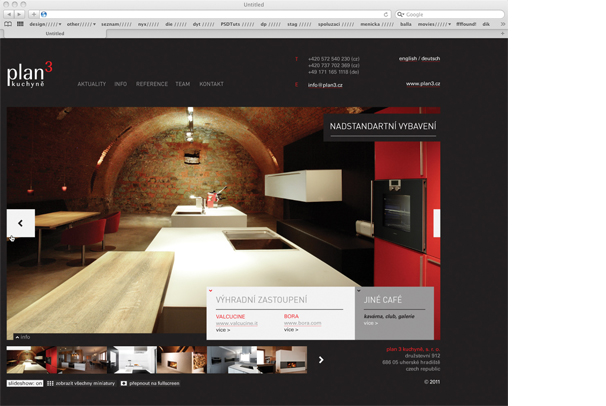The image size is (606, 406).
Task: Click the plan3 kuchyně logo
Action: pyautogui.click(x=30, y=75)
